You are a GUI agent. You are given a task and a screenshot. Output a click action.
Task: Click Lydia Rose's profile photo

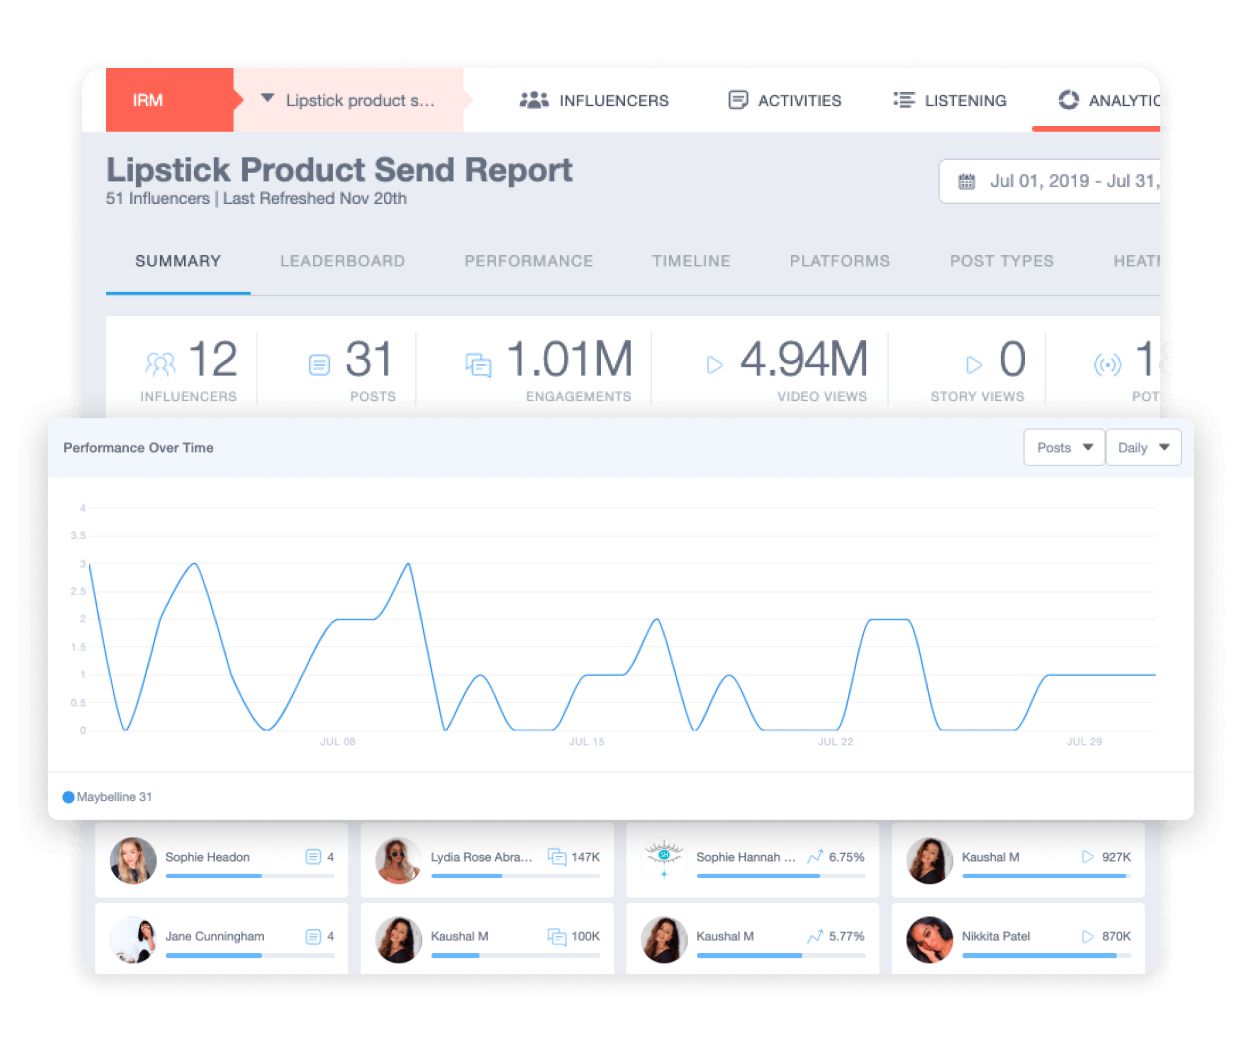pyautogui.click(x=399, y=861)
